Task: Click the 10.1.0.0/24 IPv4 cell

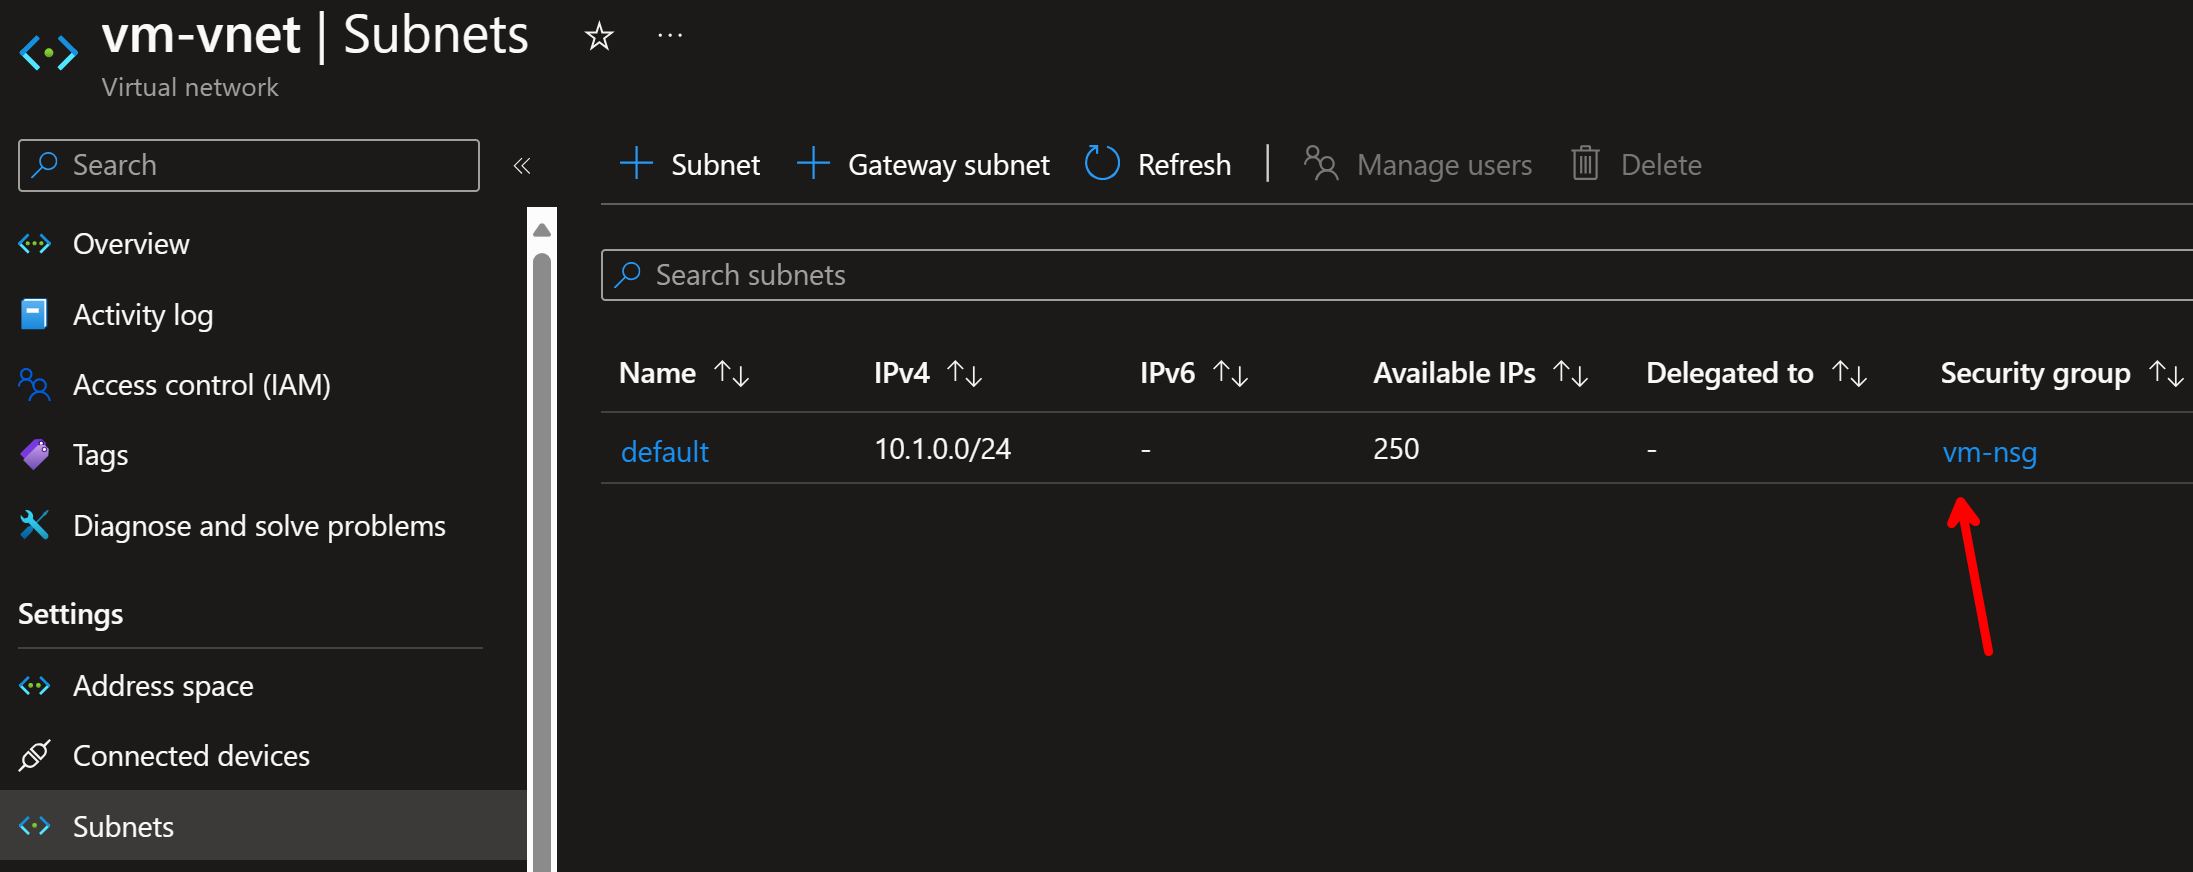Action: coord(943,449)
